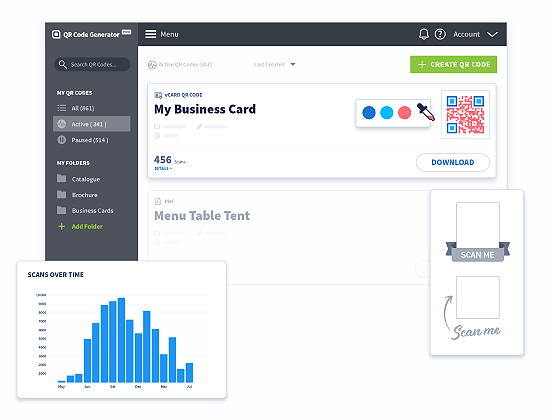Click the Create QR Code button

pos(453,64)
